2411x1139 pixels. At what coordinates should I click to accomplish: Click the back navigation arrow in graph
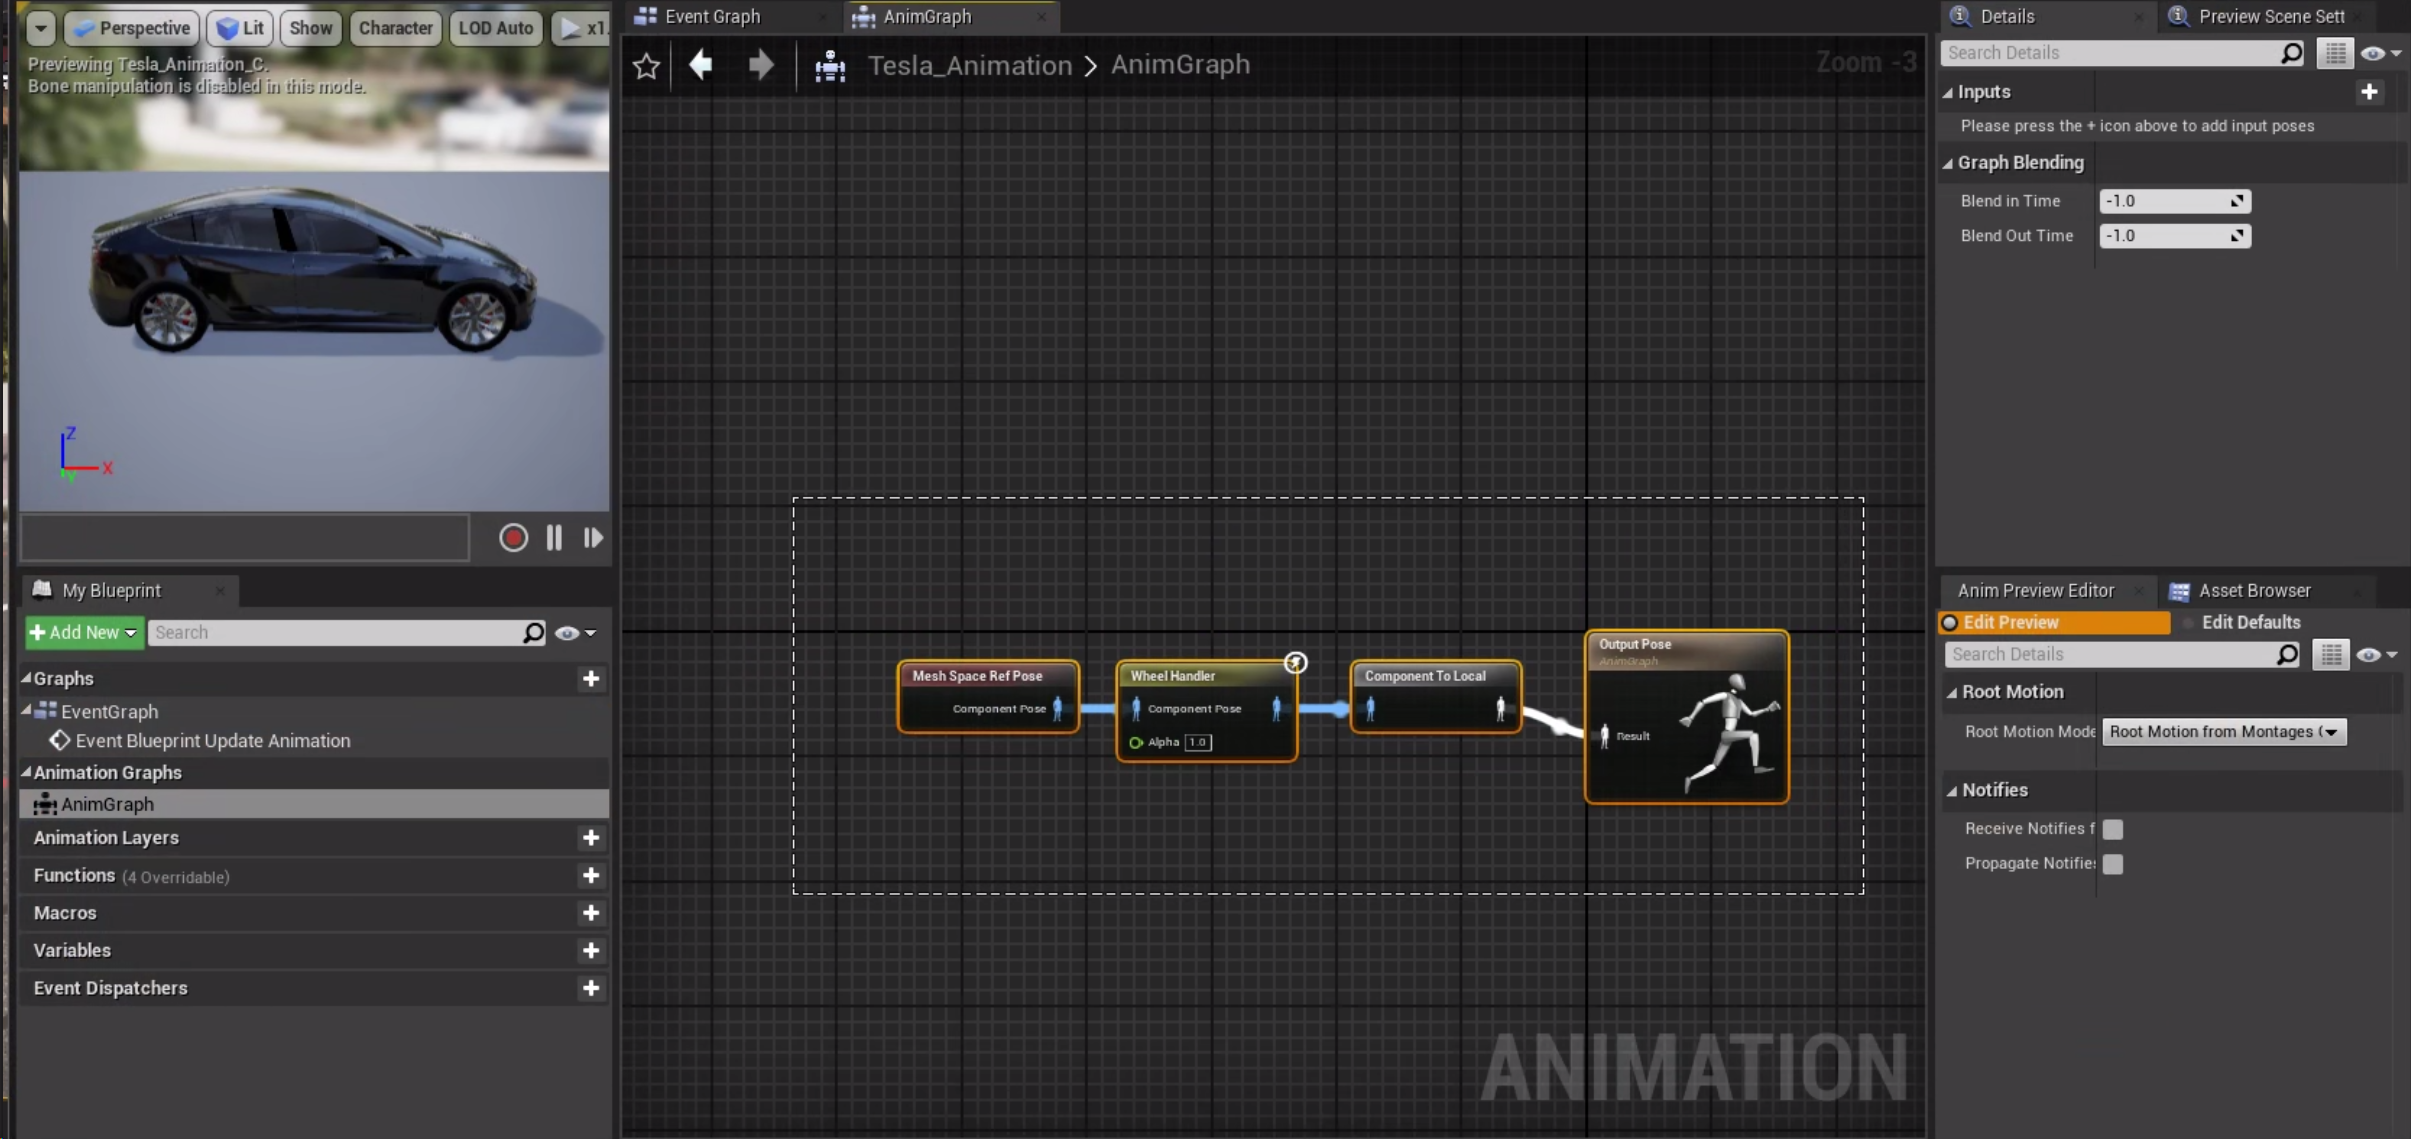701,66
